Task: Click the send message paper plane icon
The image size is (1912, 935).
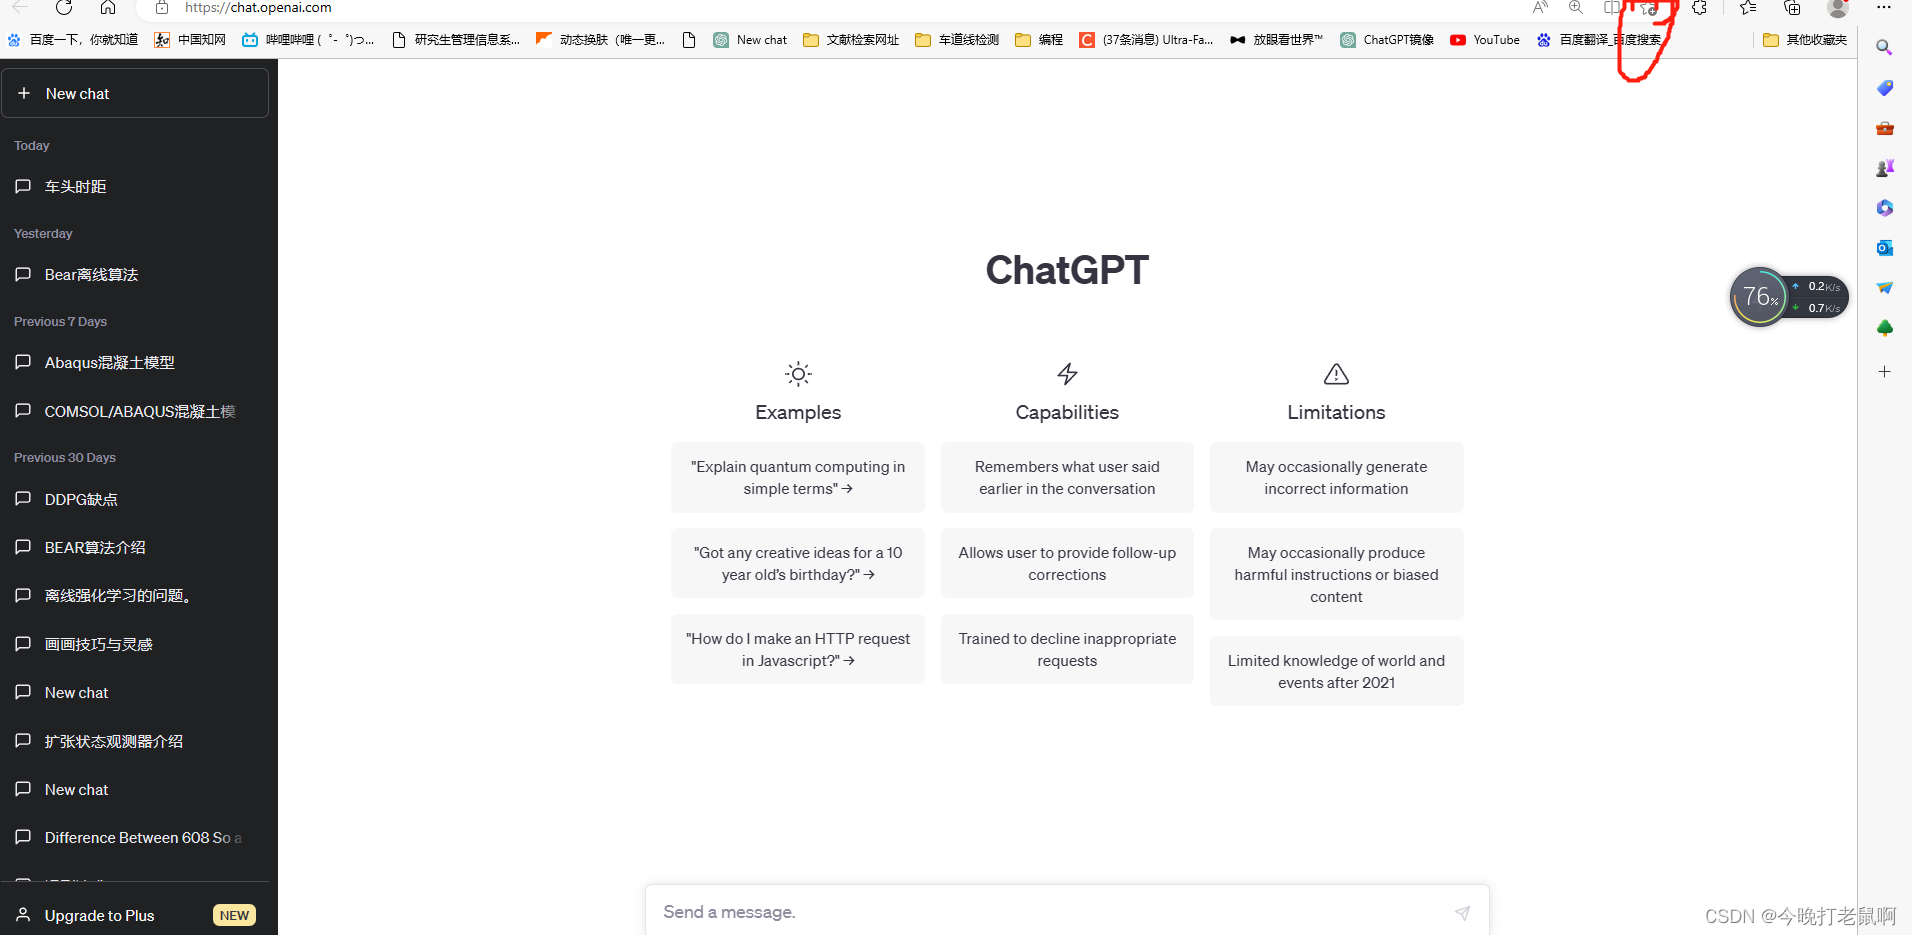Action: [1462, 913]
